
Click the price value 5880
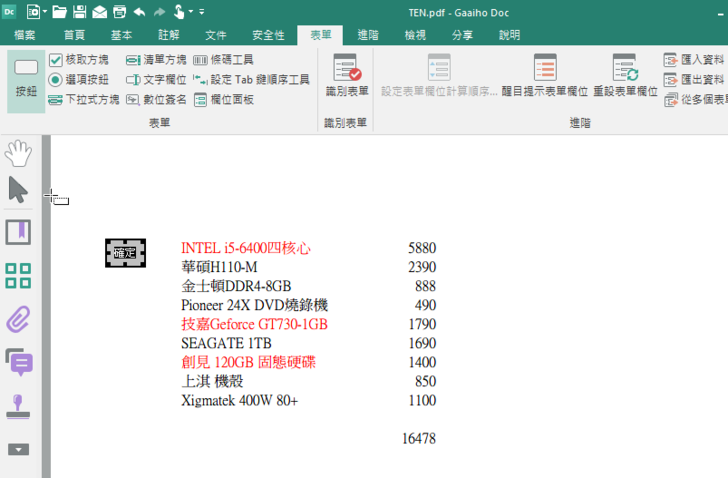pyautogui.click(x=422, y=248)
